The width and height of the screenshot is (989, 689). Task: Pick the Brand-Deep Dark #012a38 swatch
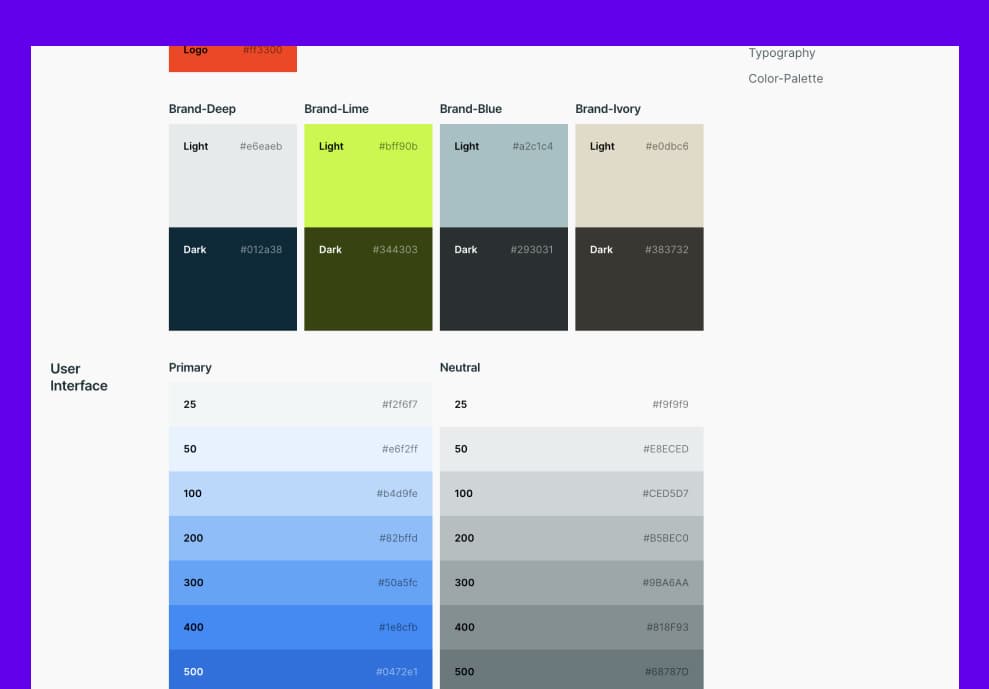click(232, 279)
